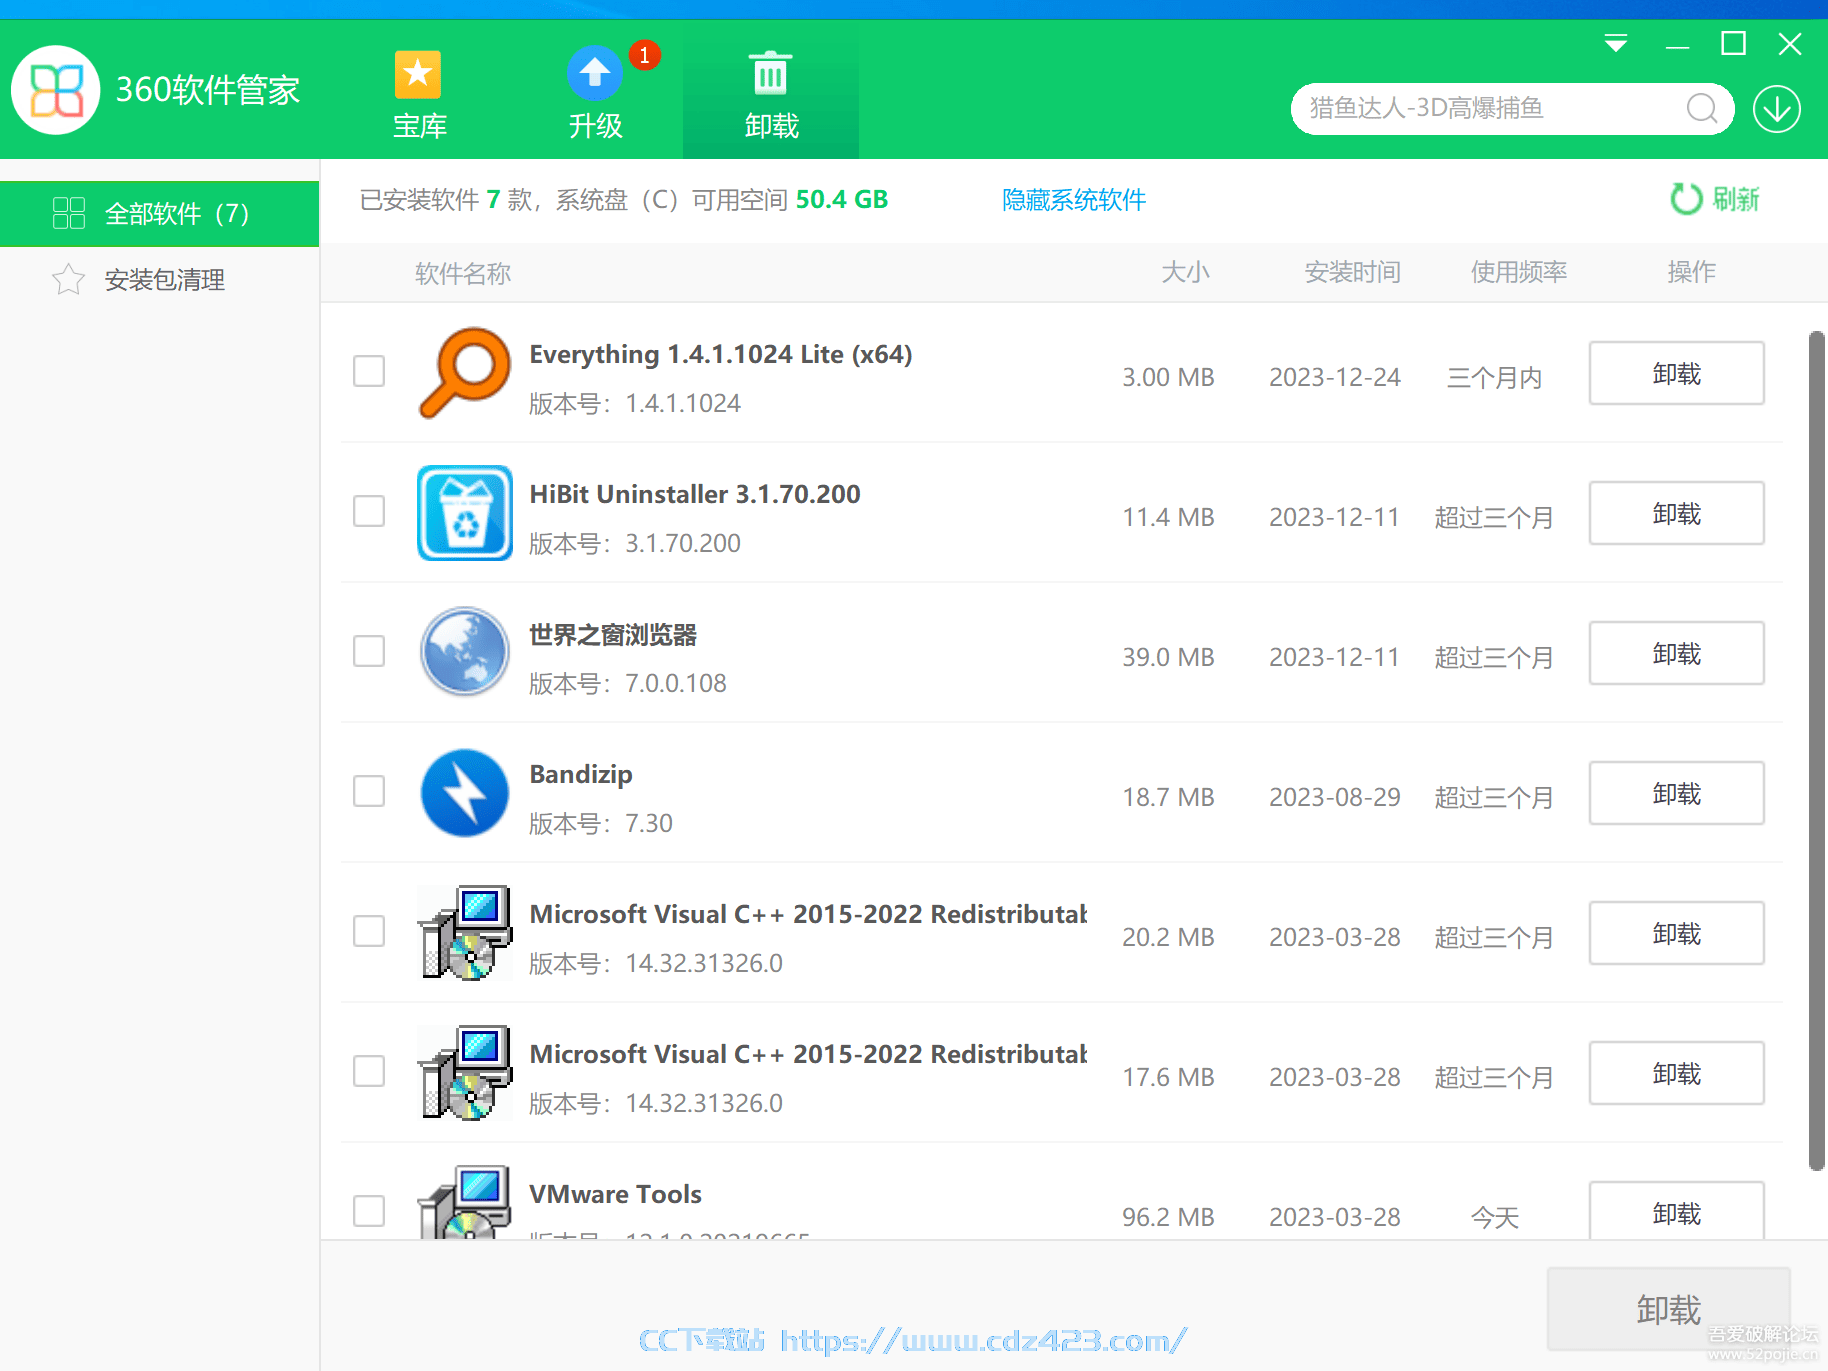Select the 卸载 trash can icon tab

[x=770, y=73]
